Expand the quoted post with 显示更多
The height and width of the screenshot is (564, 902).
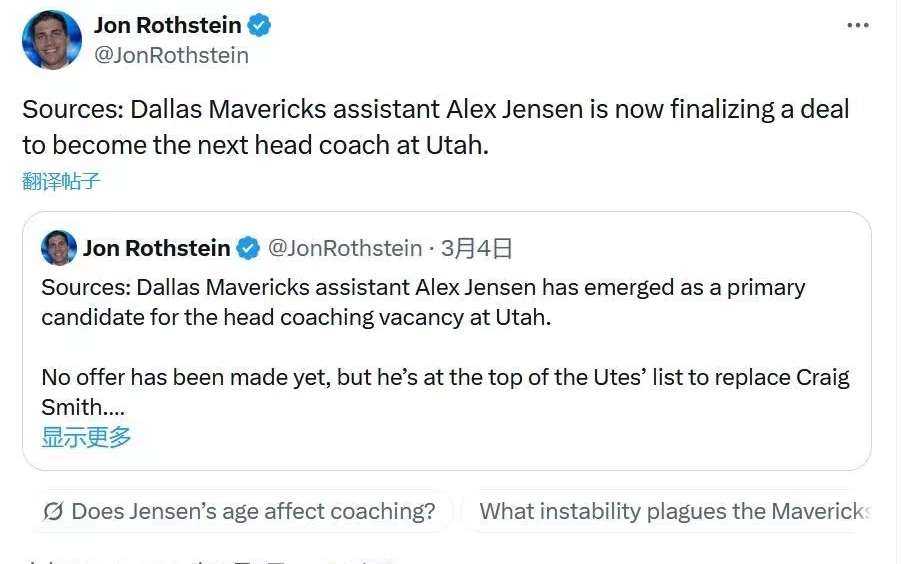coord(86,437)
